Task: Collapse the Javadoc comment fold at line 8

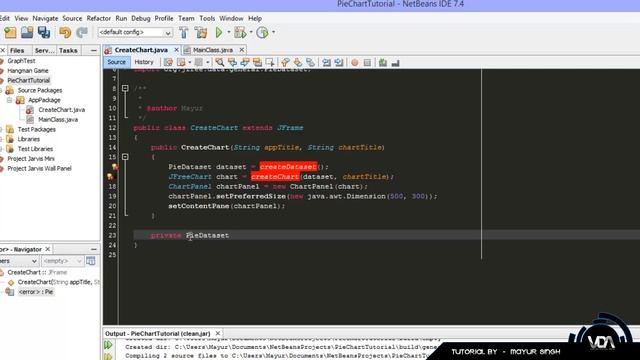Action: (125, 88)
